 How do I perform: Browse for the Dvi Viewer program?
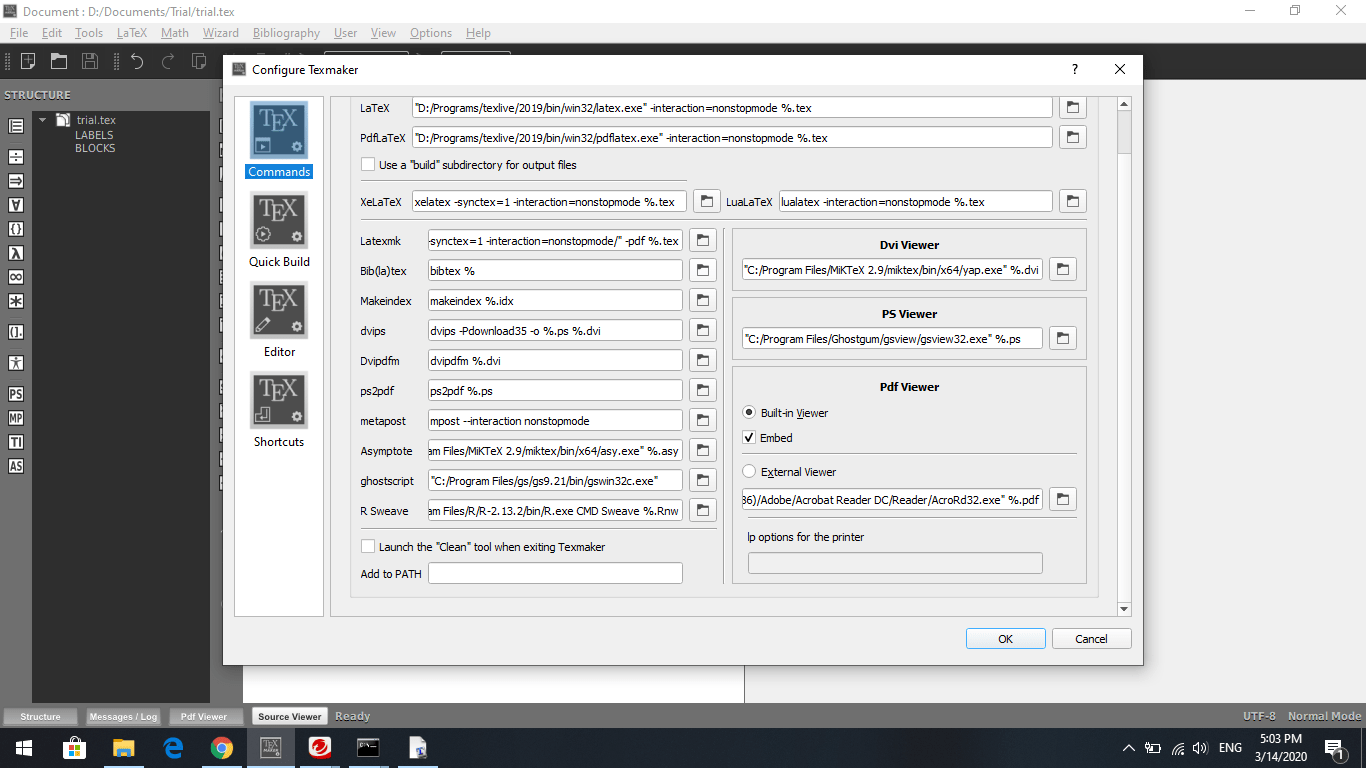(1062, 268)
